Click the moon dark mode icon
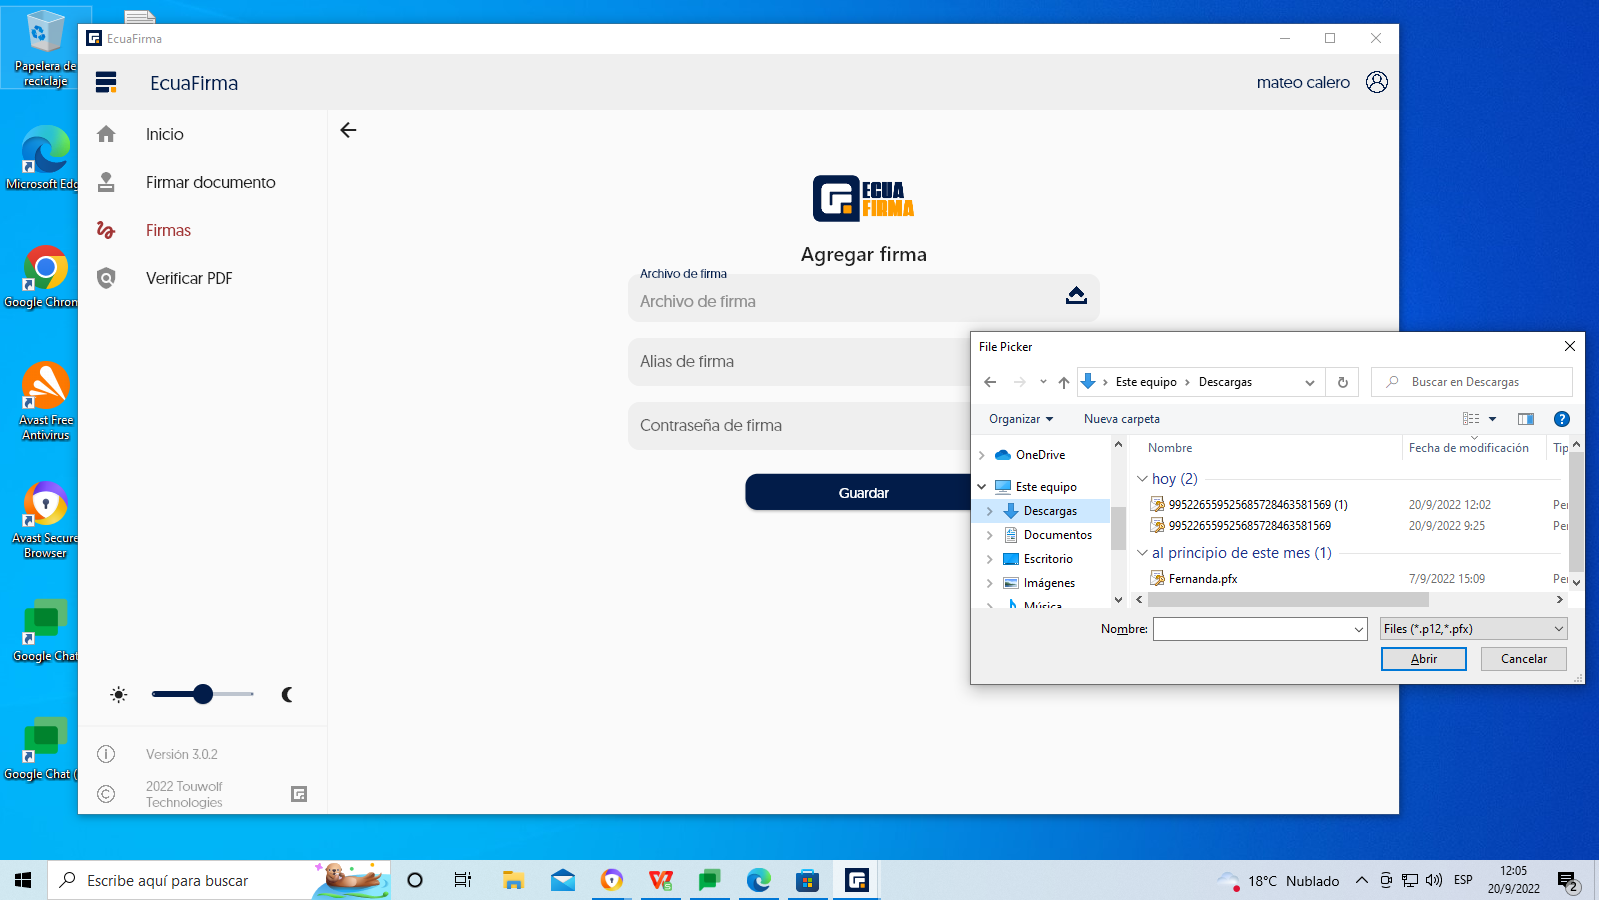 (287, 694)
